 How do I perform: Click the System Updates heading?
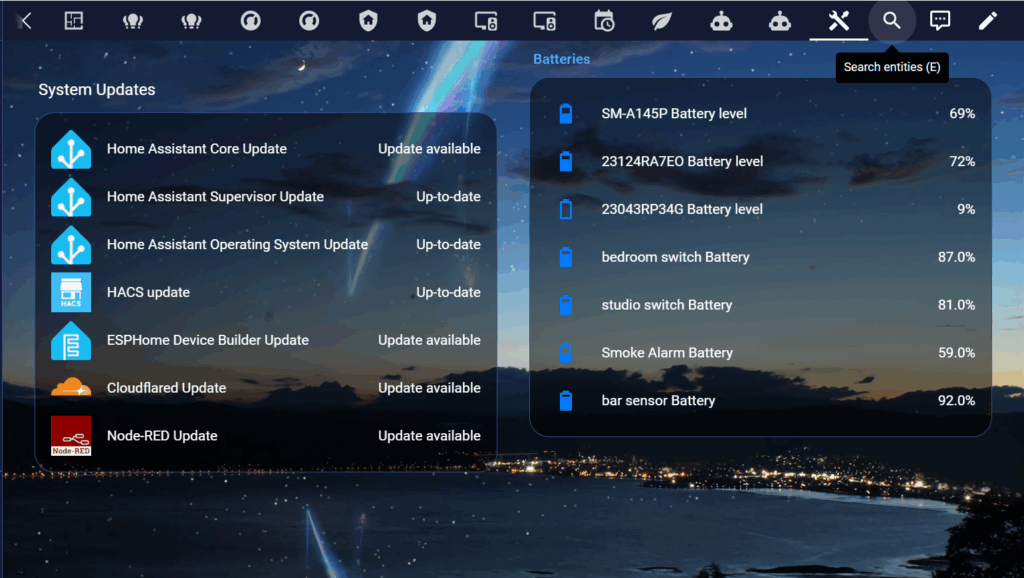point(97,89)
